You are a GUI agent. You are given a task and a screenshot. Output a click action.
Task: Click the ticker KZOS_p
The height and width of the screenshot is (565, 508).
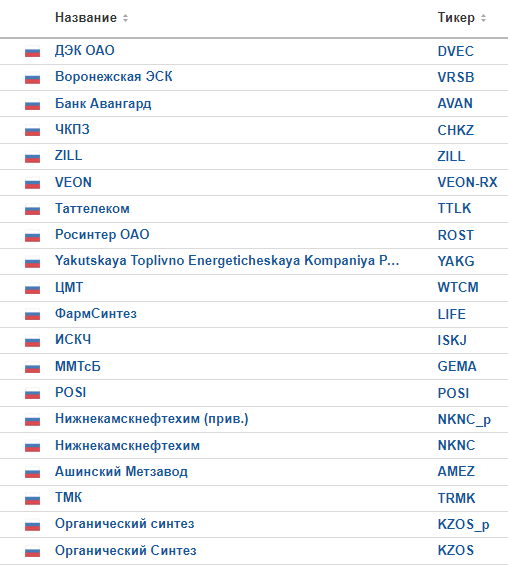click(463, 525)
